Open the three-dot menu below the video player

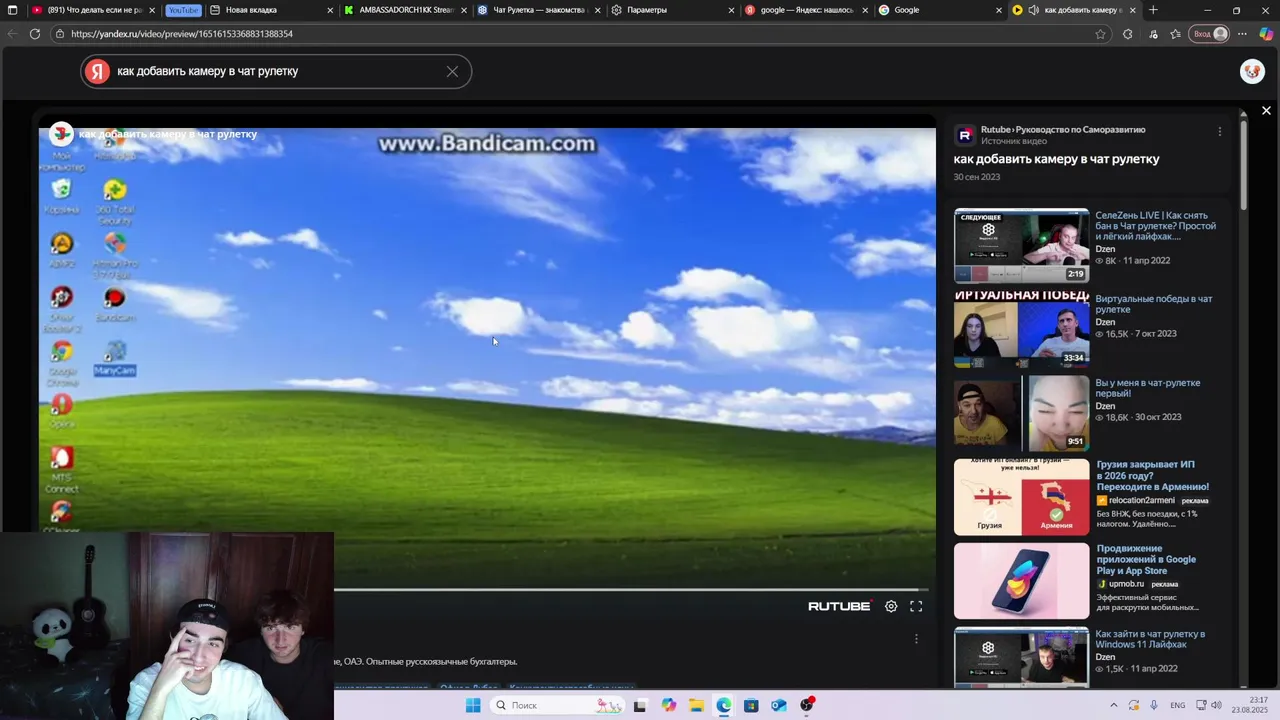tap(916, 639)
